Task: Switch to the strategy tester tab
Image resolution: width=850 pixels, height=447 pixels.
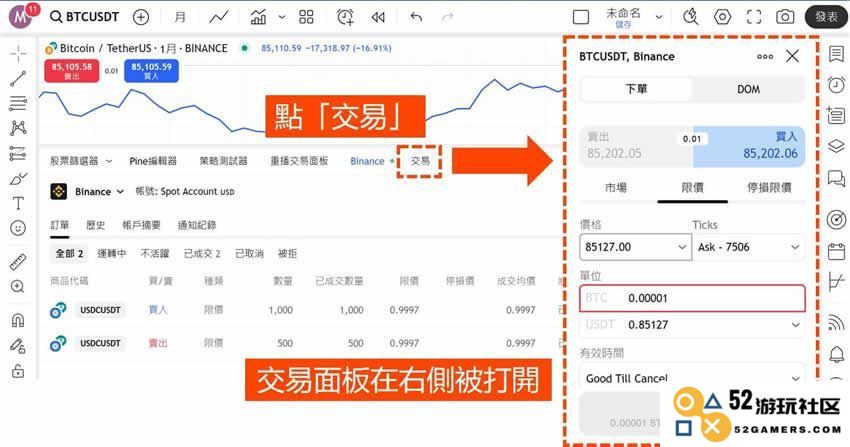Action: point(223,161)
